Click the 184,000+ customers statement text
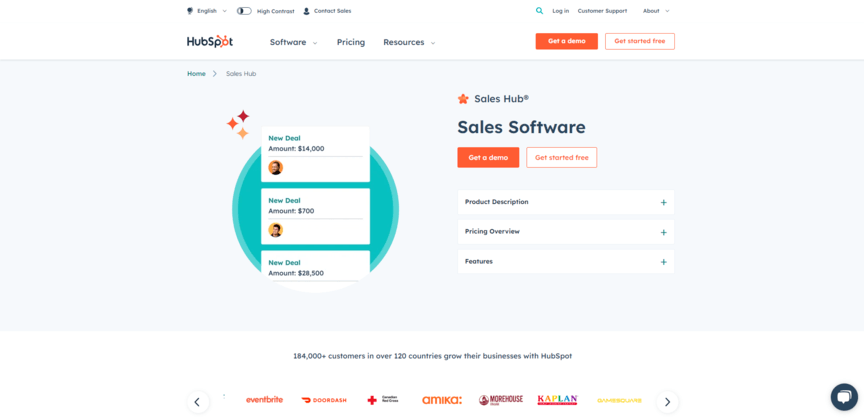 point(433,356)
